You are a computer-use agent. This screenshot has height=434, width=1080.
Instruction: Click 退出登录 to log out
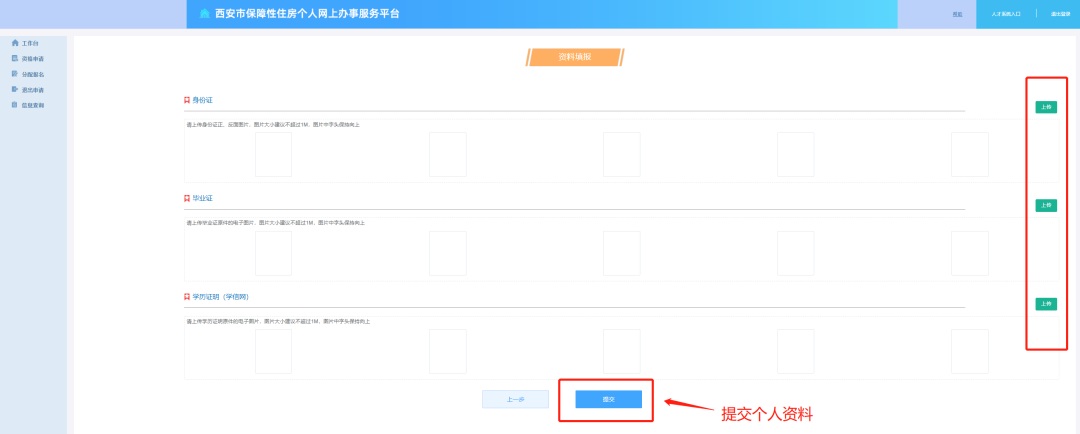[x=1060, y=14]
